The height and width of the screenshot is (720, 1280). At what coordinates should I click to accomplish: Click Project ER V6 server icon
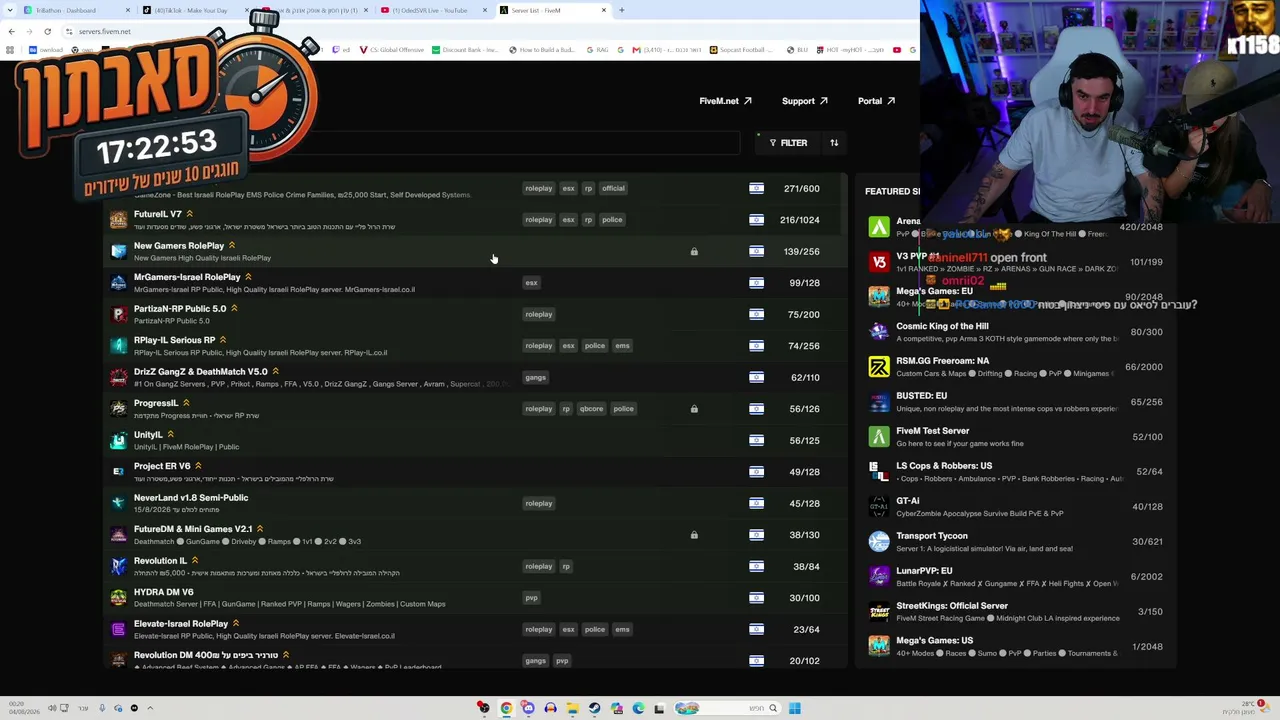coord(119,472)
